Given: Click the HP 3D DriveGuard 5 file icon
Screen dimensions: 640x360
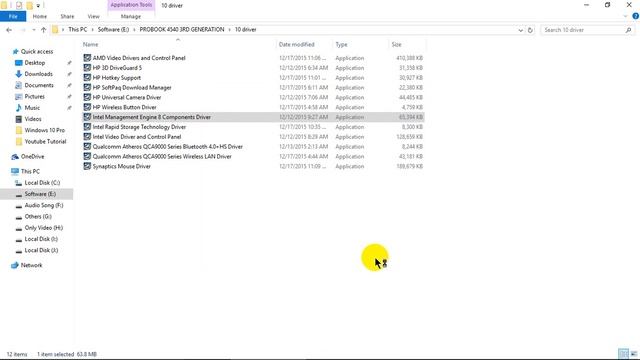Looking at the screenshot, I should [x=87, y=68].
